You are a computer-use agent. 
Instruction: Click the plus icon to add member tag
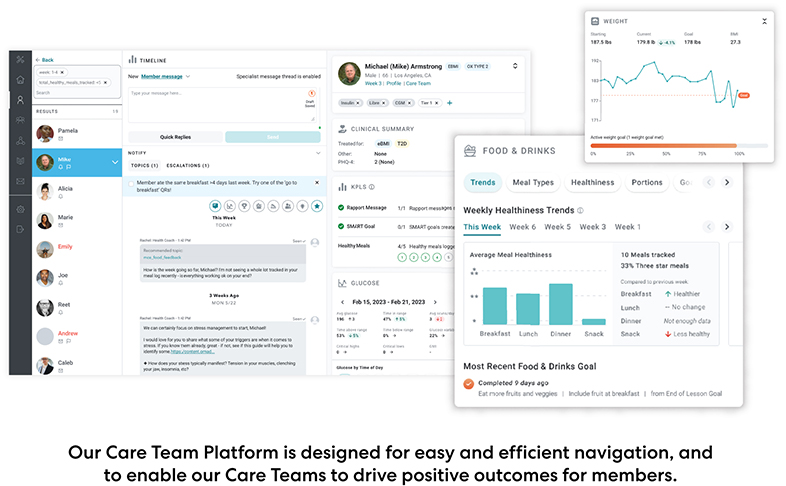click(x=449, y=102)
